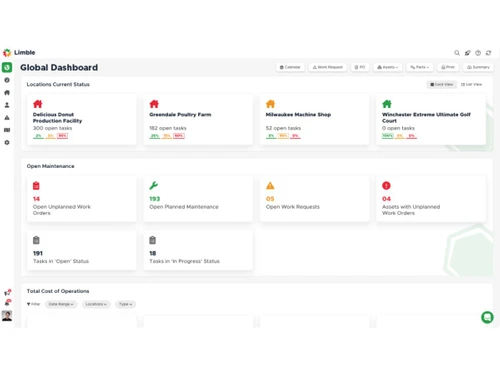Click the clipboard icon above 191 tasks
The width and height of the screenshot is (500, 375).
pos(36,240)
